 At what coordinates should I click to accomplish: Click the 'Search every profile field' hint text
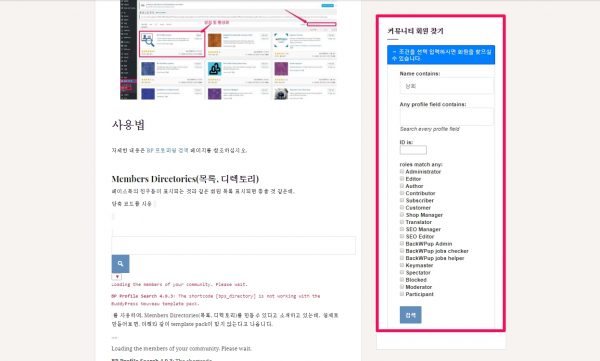(x=429, y=129)
